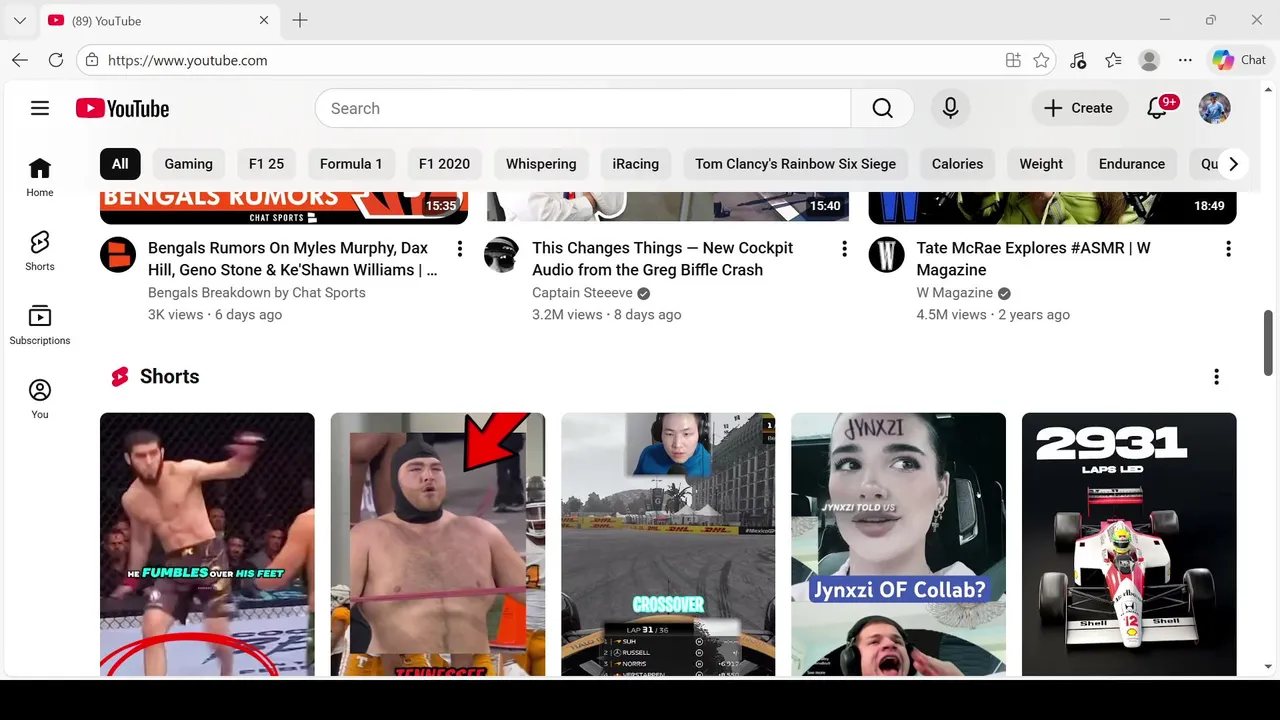Open the notifications bell
The height and width of the screenshot is (720, 1280).
[x=1157, y=108]
